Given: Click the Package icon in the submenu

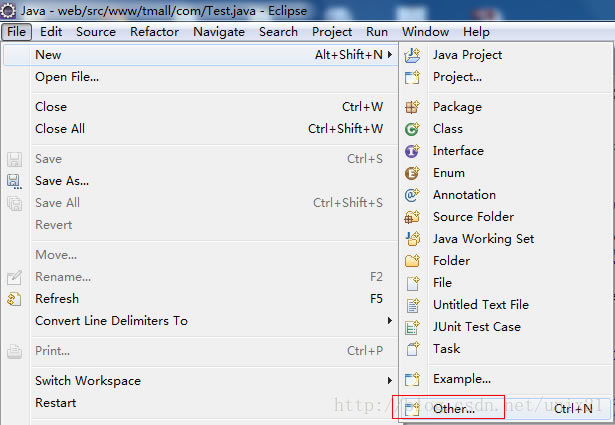Looking at the screenshot, I should tap(412, 107).
